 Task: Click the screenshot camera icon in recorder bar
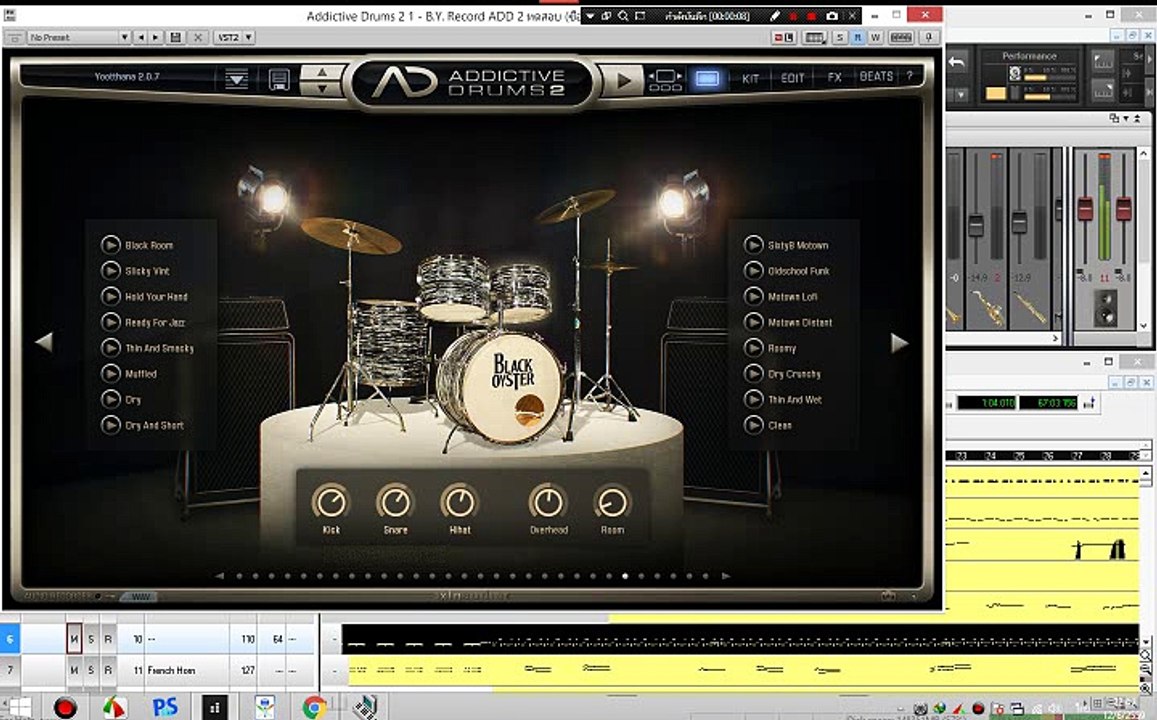832,15
